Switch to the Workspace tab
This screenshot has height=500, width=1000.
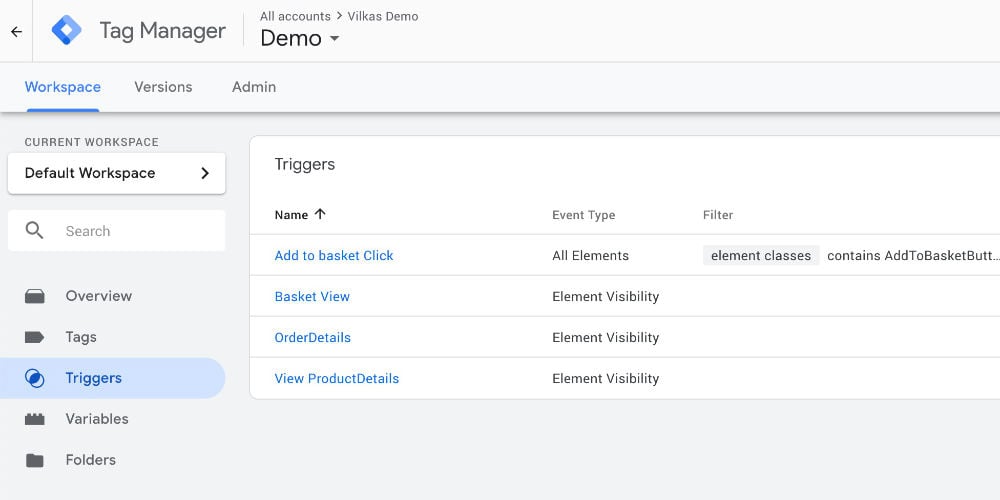pyautogui.click(x=62, y=87)
